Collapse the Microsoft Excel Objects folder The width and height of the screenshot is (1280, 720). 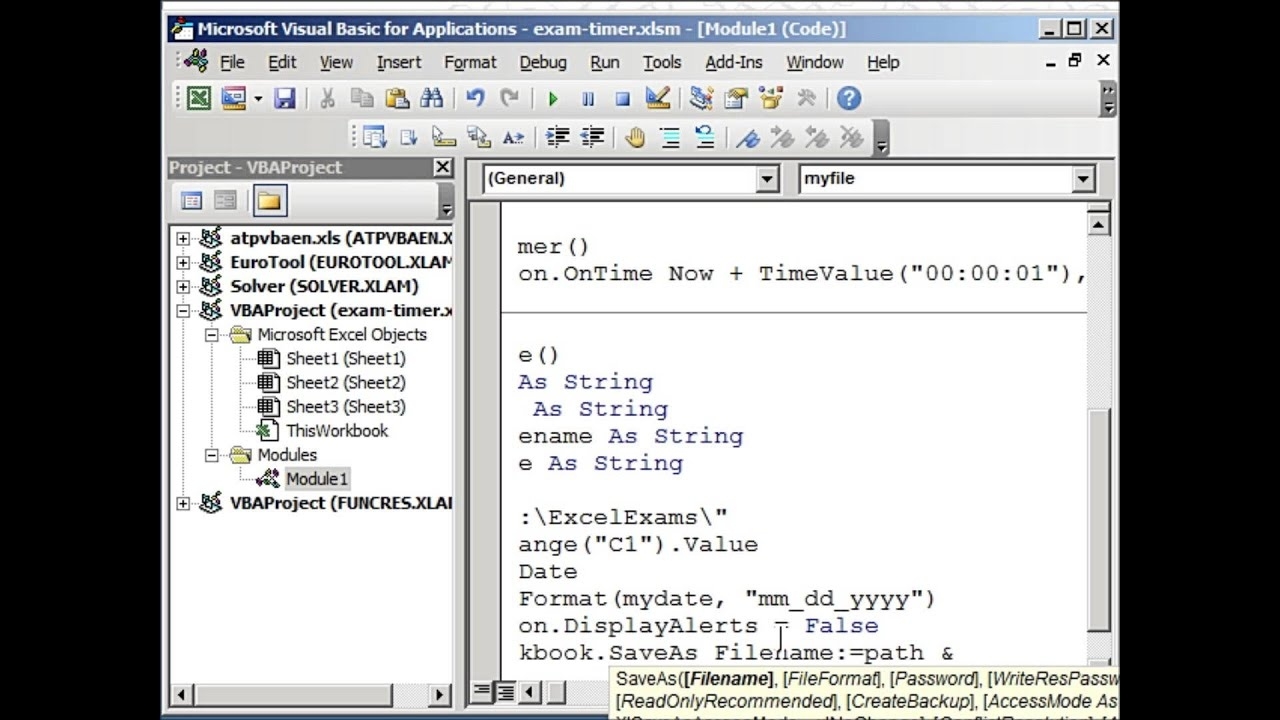click(x=212, y=335)
